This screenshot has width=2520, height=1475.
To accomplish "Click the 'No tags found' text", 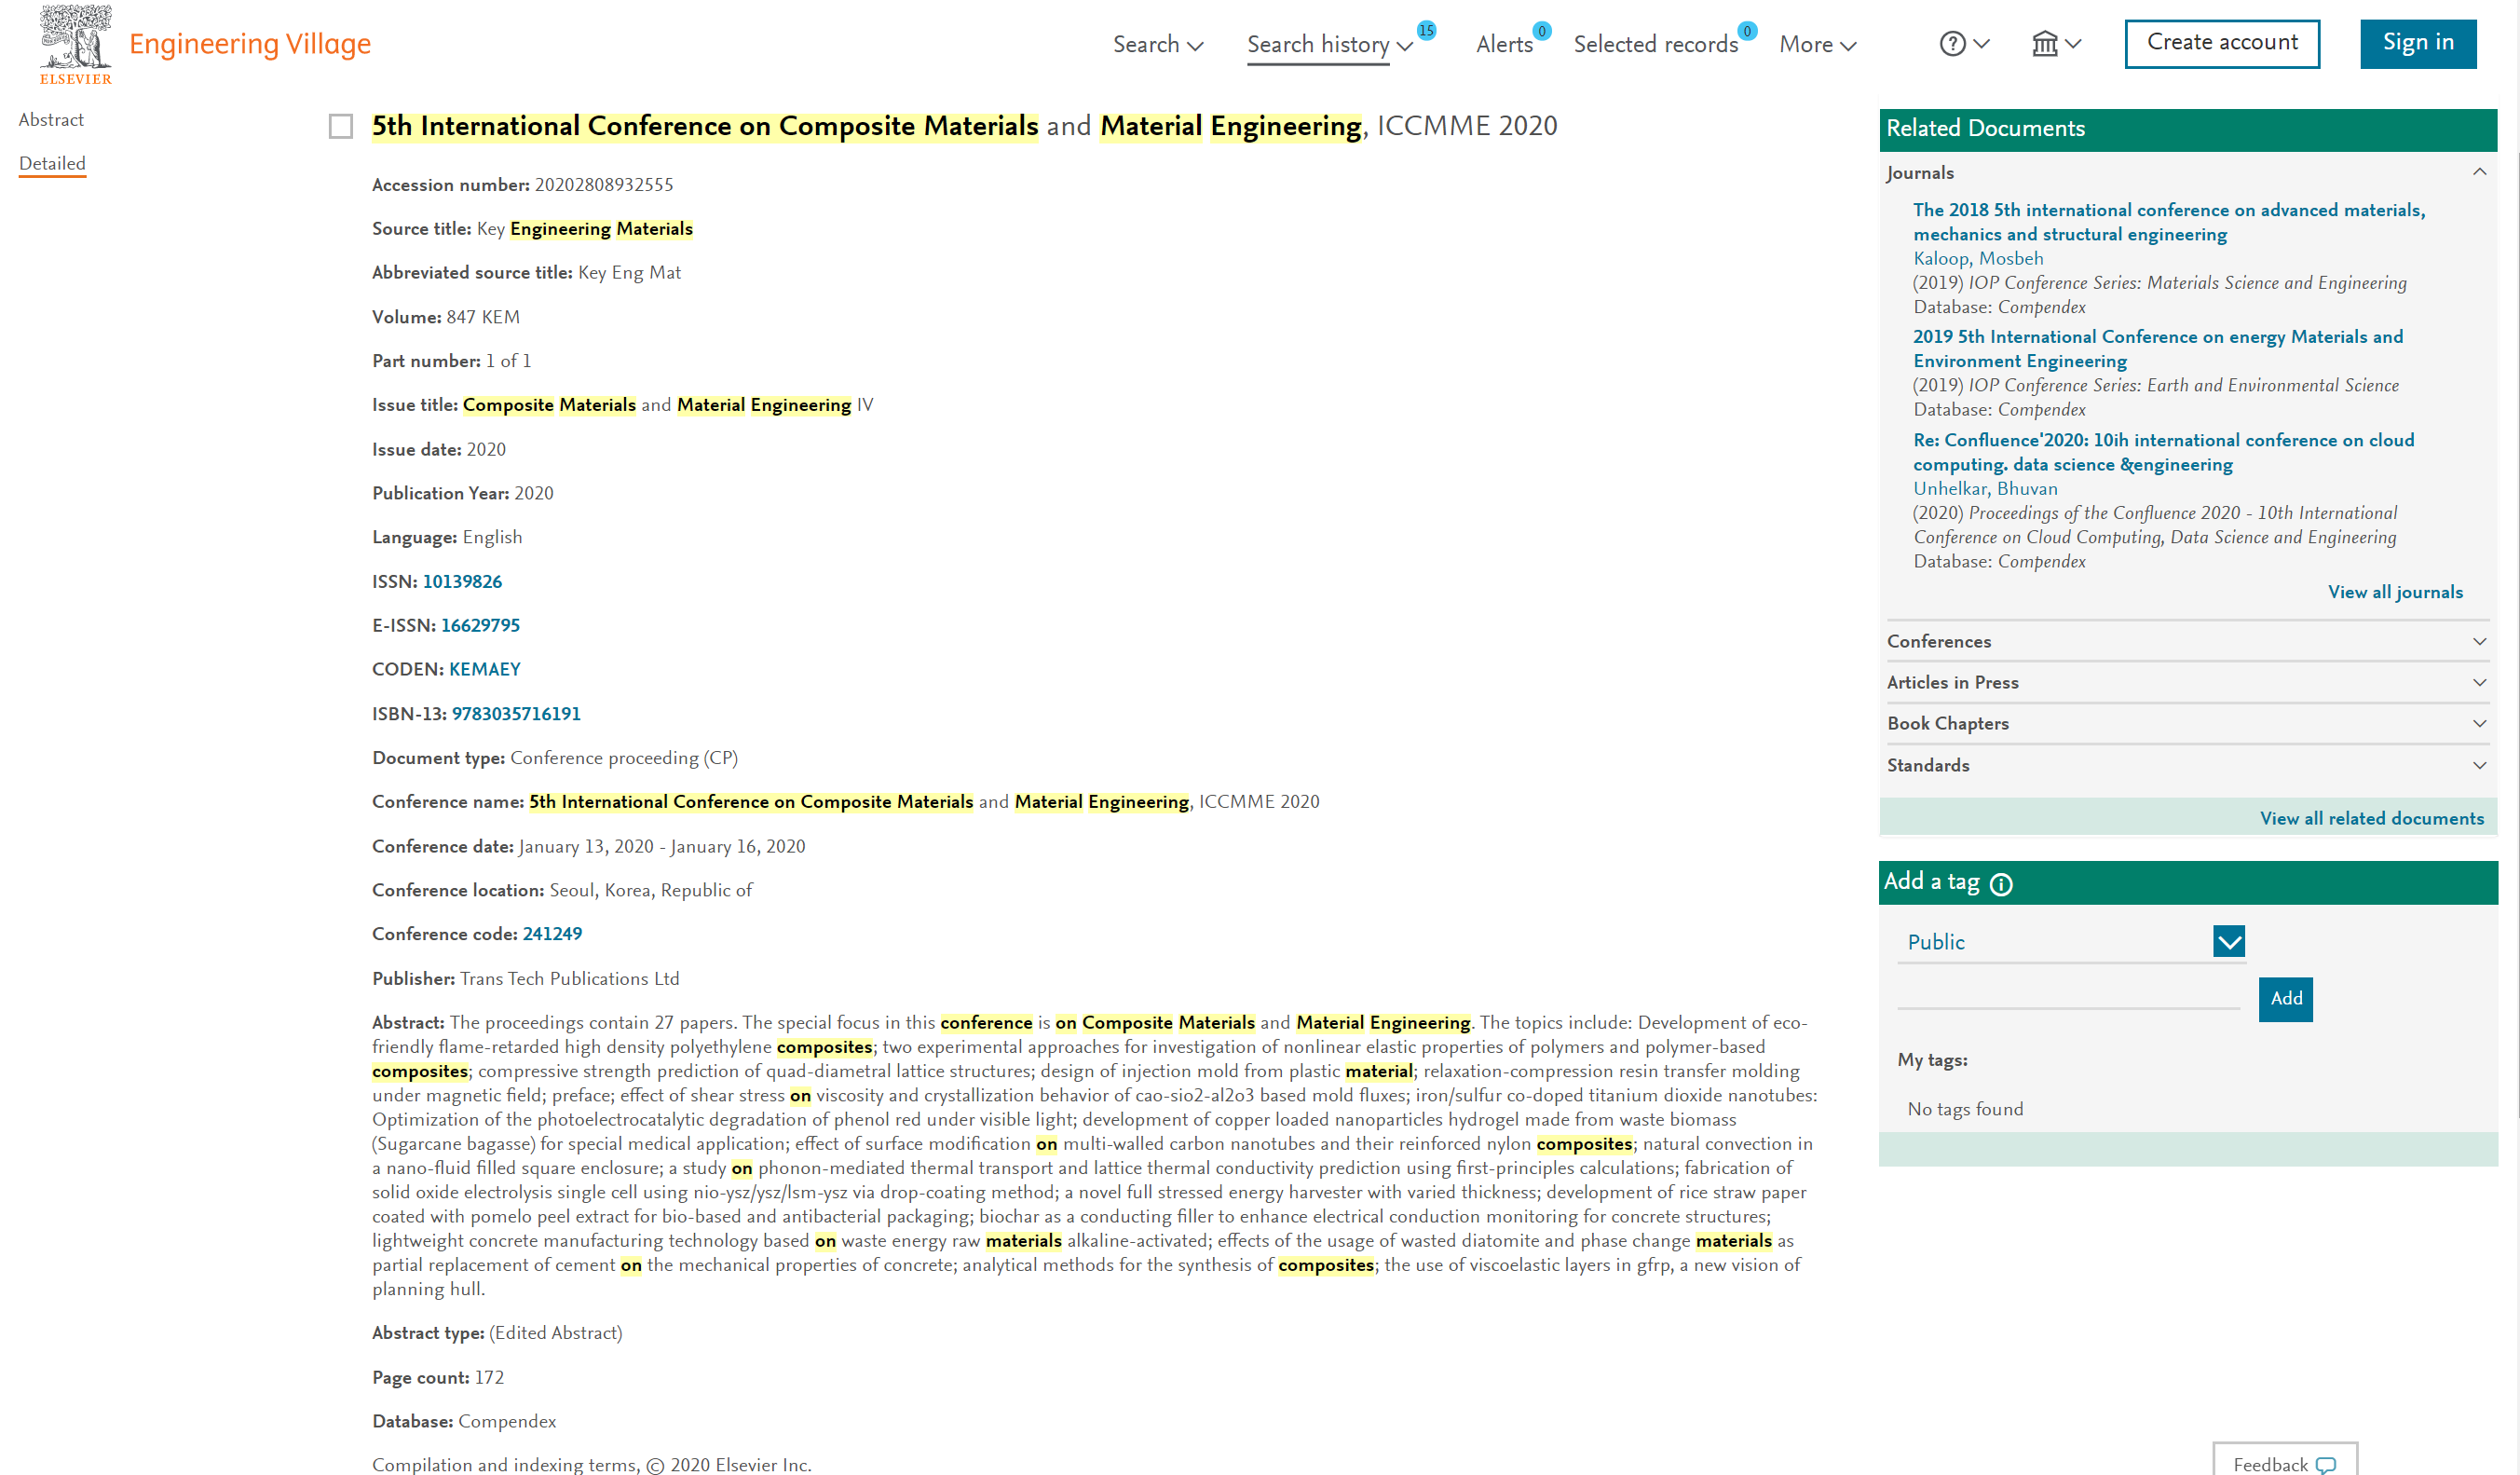I will click(x=1965, y=1109).
